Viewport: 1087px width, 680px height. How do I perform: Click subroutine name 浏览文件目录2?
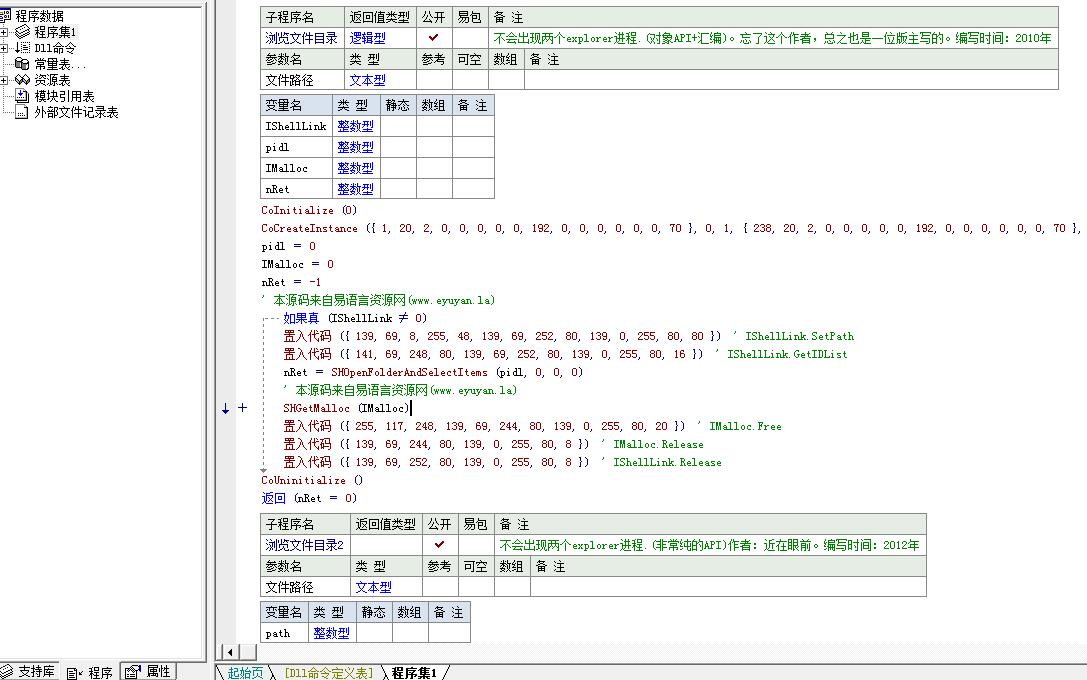(x=304, y=545)
